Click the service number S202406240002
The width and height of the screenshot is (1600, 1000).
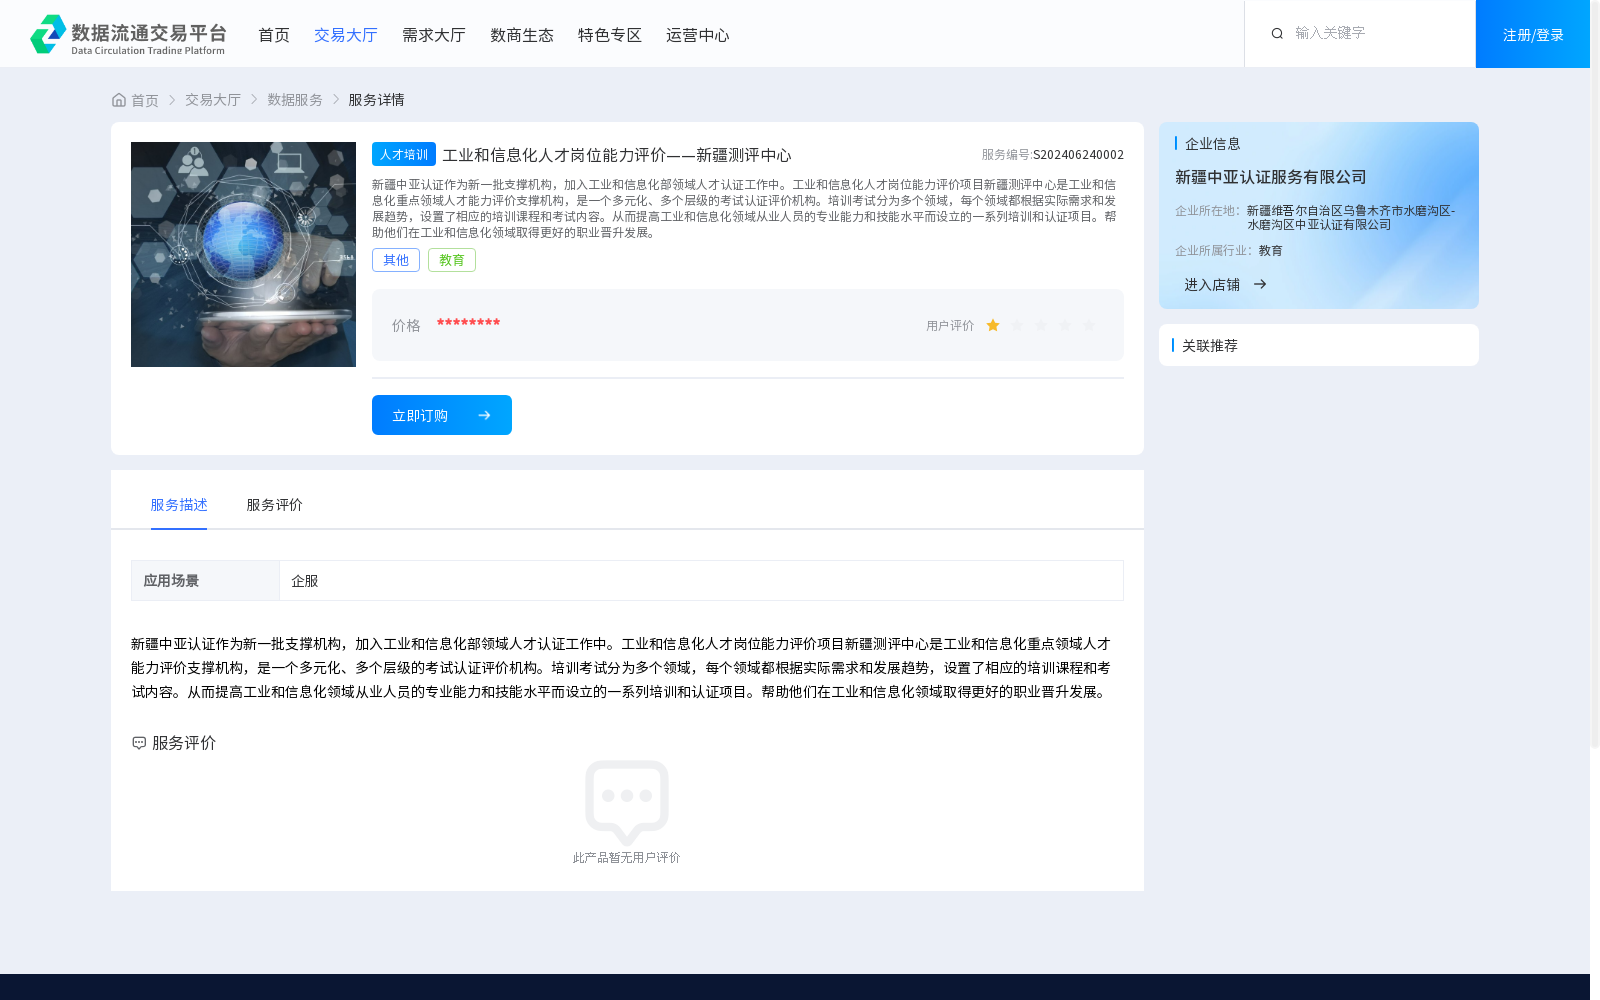pyautogui.click(x=1078, y=155)
